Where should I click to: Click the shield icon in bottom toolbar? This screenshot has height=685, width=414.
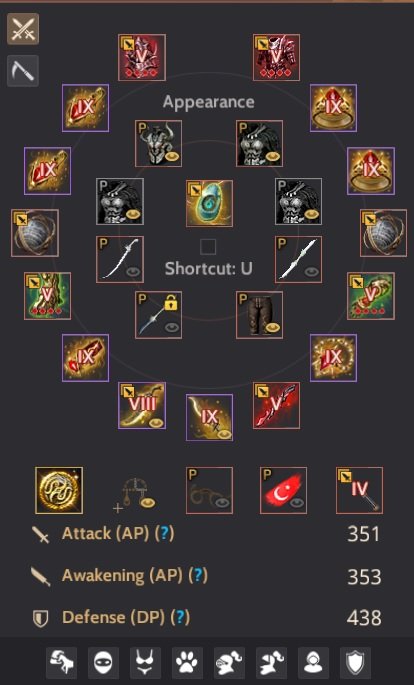pyautogui.click(x=355, y=663)
